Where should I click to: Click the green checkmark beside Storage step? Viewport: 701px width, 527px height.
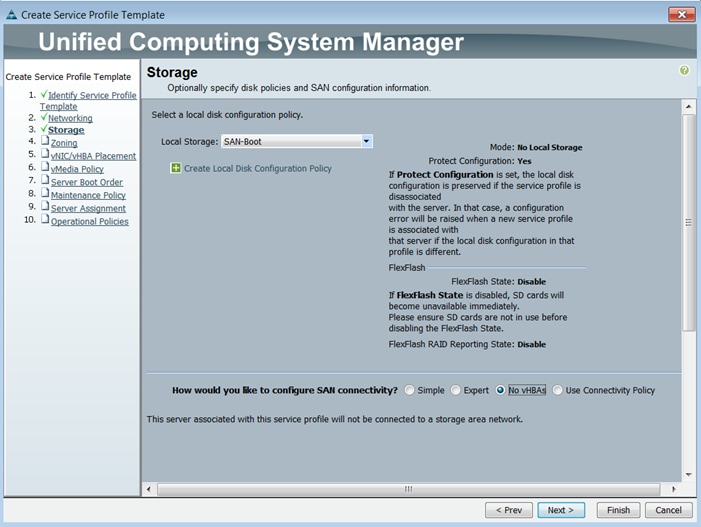point(43,129)
